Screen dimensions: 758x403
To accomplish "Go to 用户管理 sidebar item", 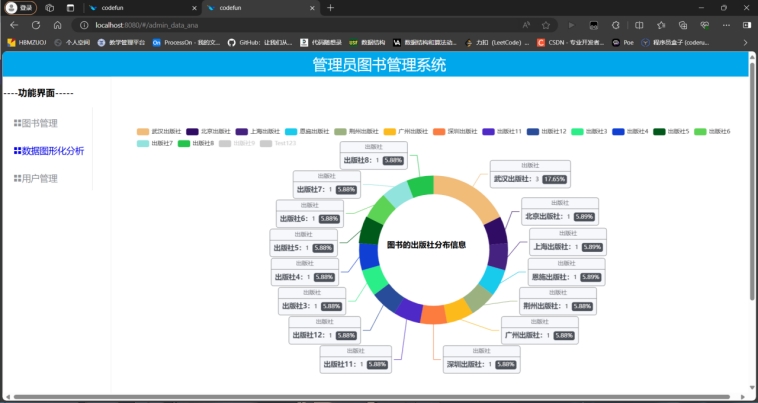I will (40, 178).
